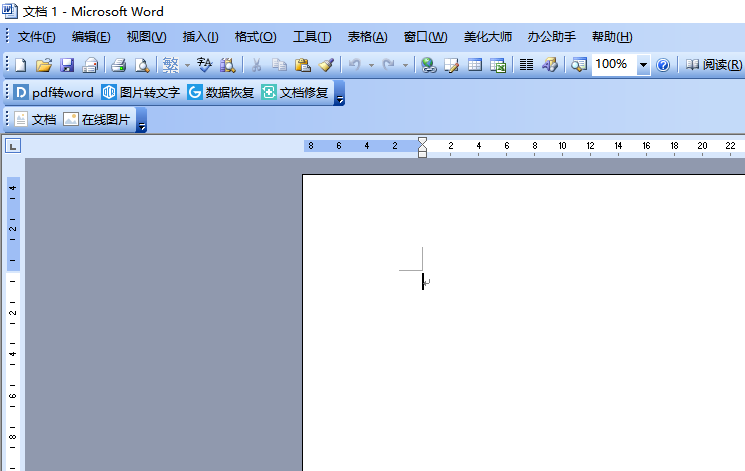Open Print Preview with the magnifier page icon
The width and height of the screenshot is (745, 471).
tap(142, 65)
